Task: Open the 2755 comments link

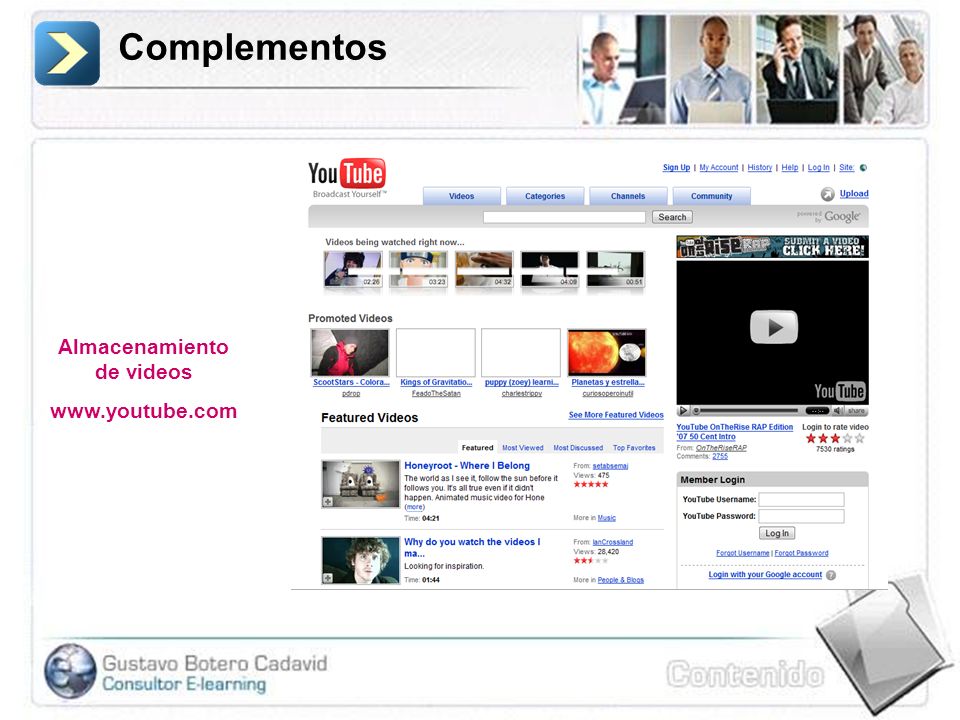Action: click(720, 456)
